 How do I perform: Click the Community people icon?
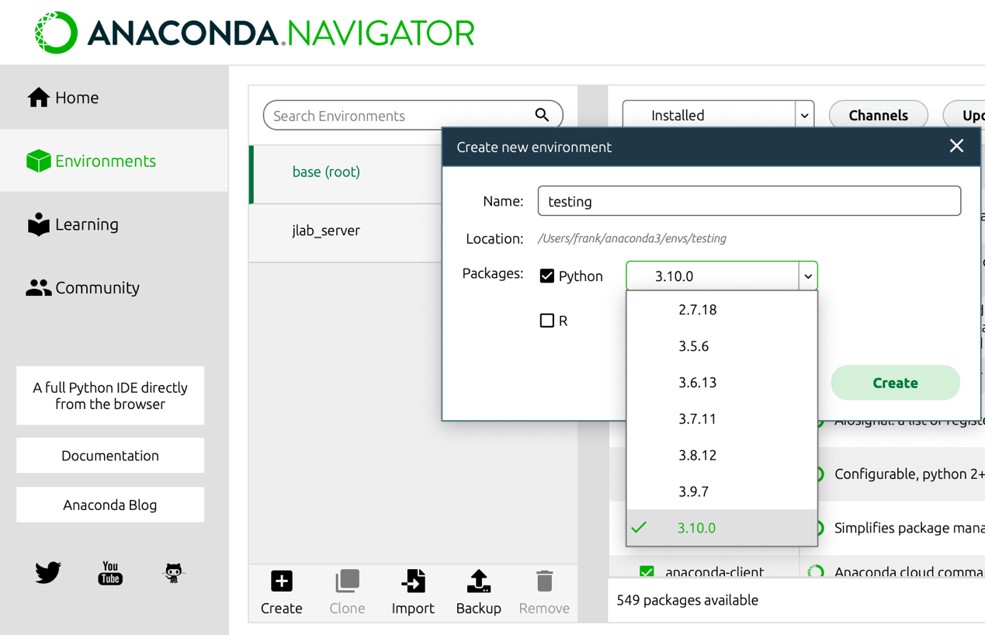[38, 288]
